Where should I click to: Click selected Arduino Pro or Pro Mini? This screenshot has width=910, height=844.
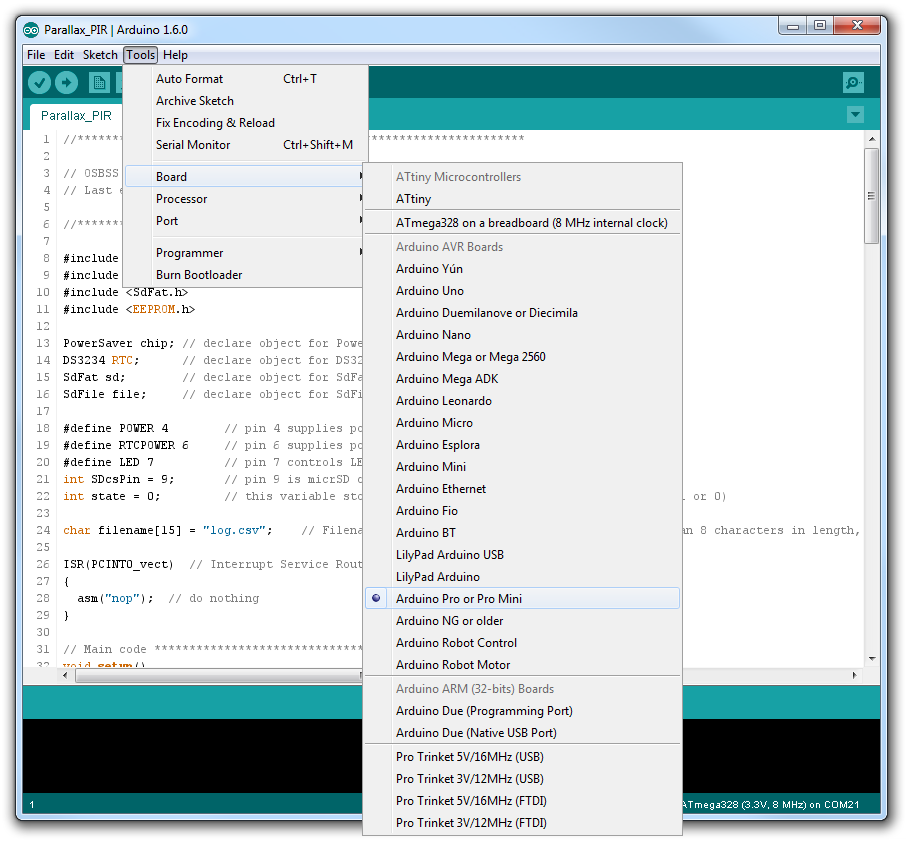pyautogui.click(x=522, y=598)
